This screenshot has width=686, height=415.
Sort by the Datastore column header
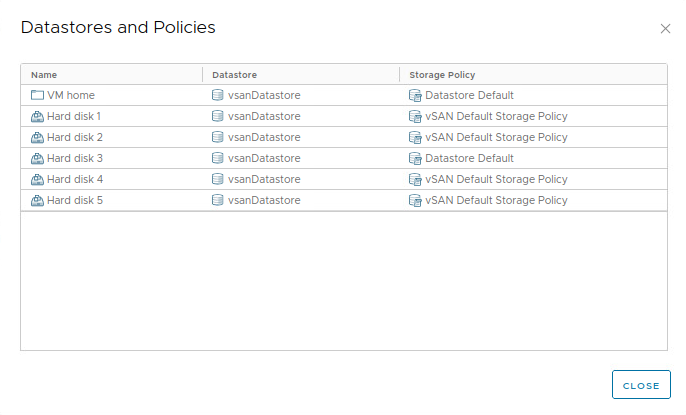click(x=236, y=75)
